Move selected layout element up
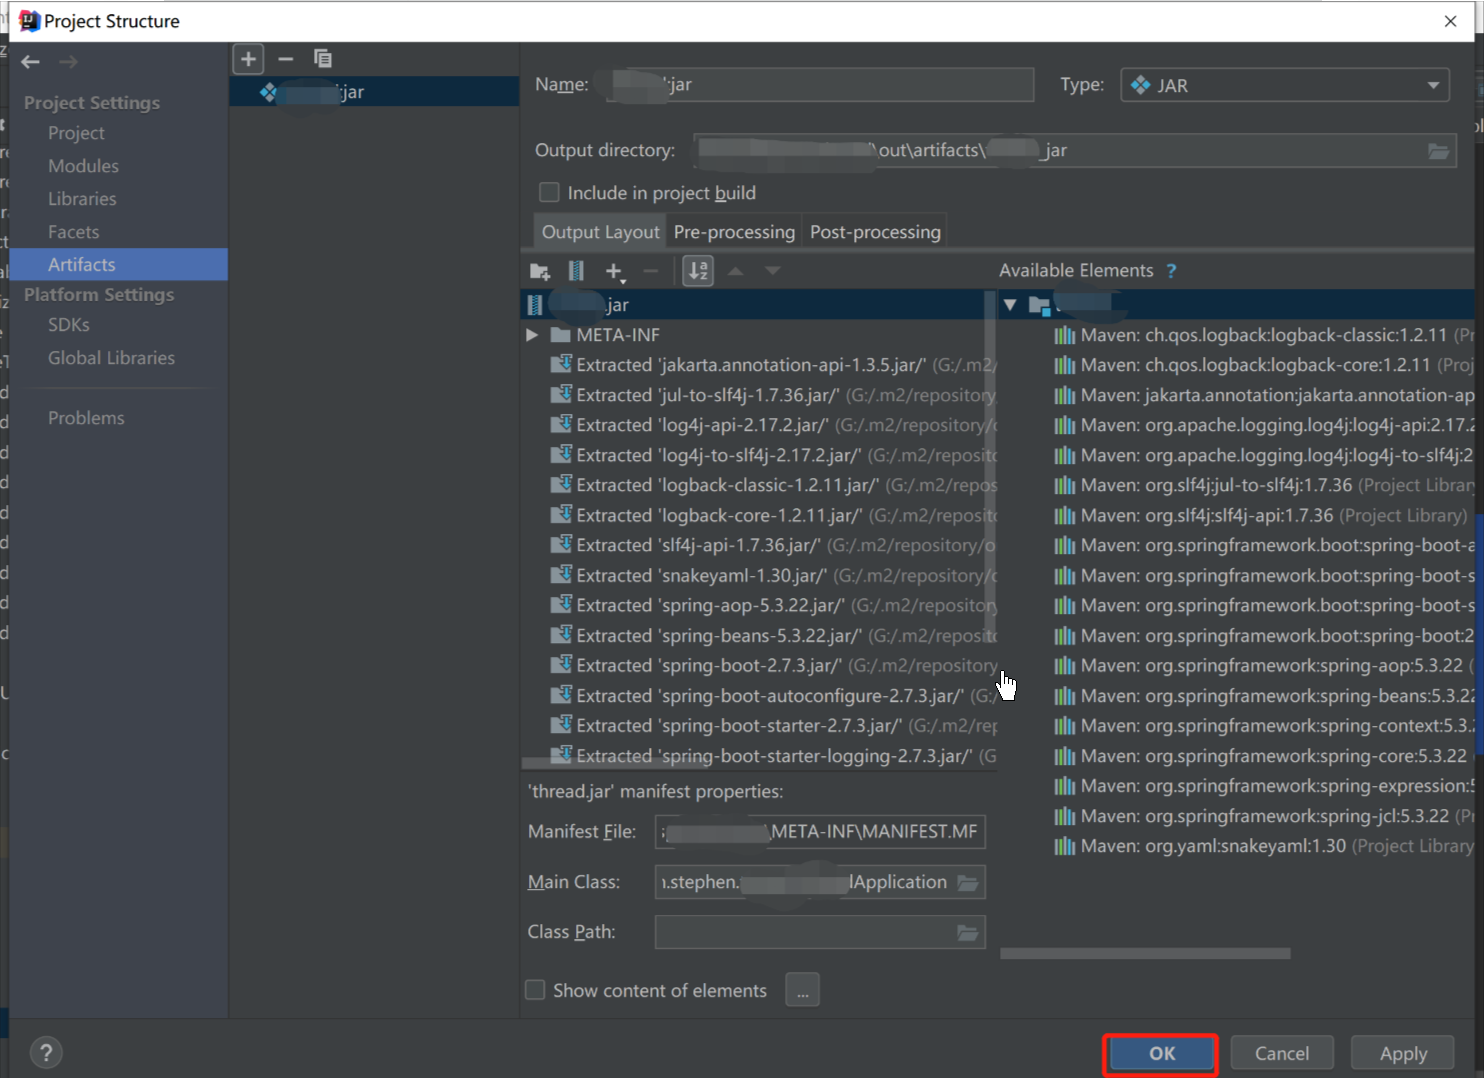The height and width of the screenshot is (1078, 1484). point(736,271)
